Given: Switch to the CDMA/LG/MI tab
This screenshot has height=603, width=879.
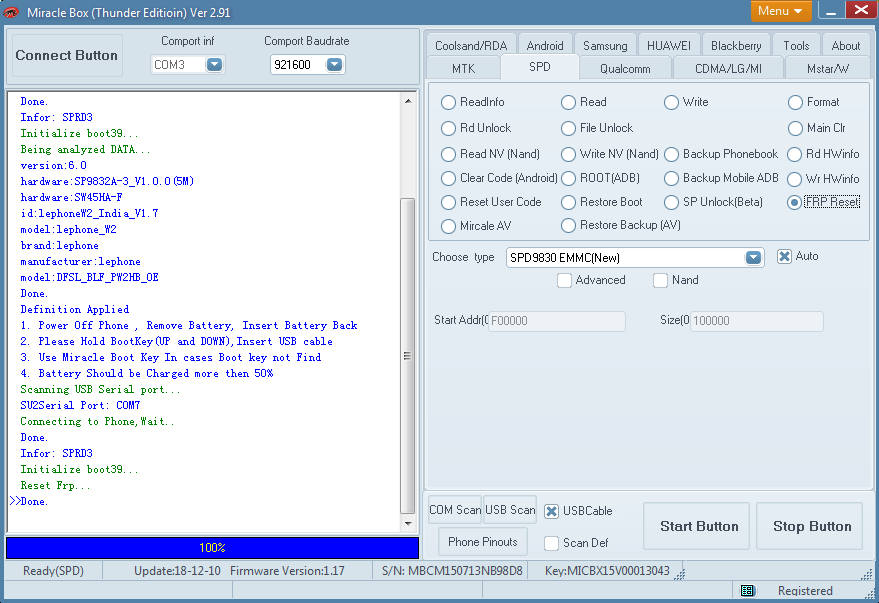Looking at the screenshot, I should (728, 68).
